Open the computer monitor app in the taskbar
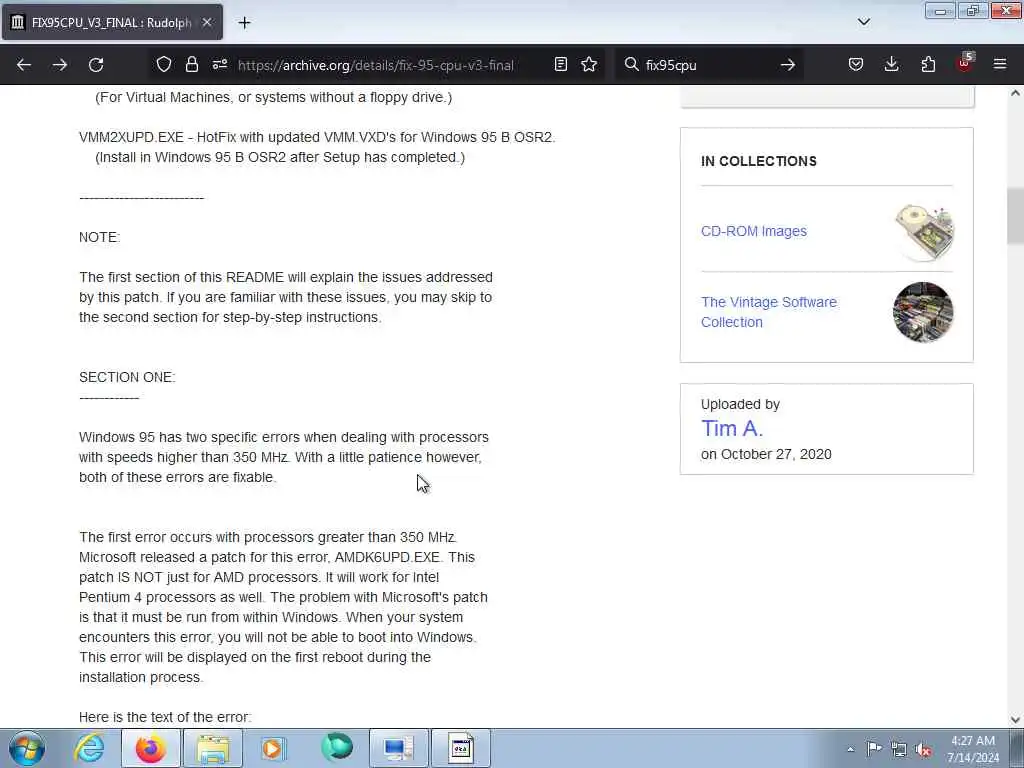The width and height of the screenshot is (1024, 768). click(x=399, y=748)
